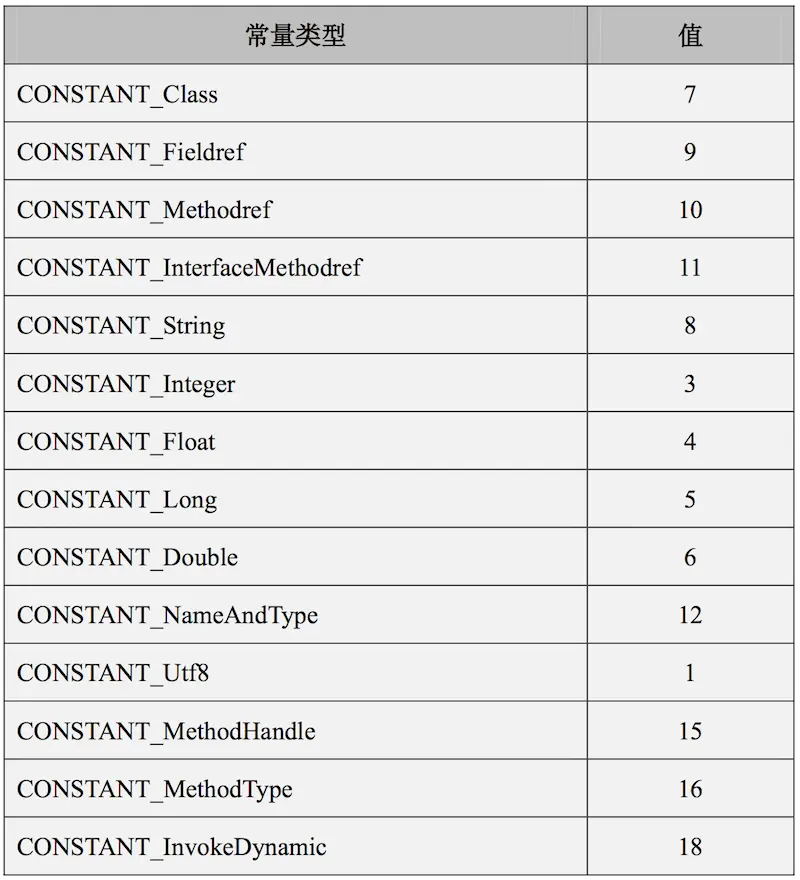
Task: Select the CONSTANT_InterfaceMethodref row label
Action: 189,268
